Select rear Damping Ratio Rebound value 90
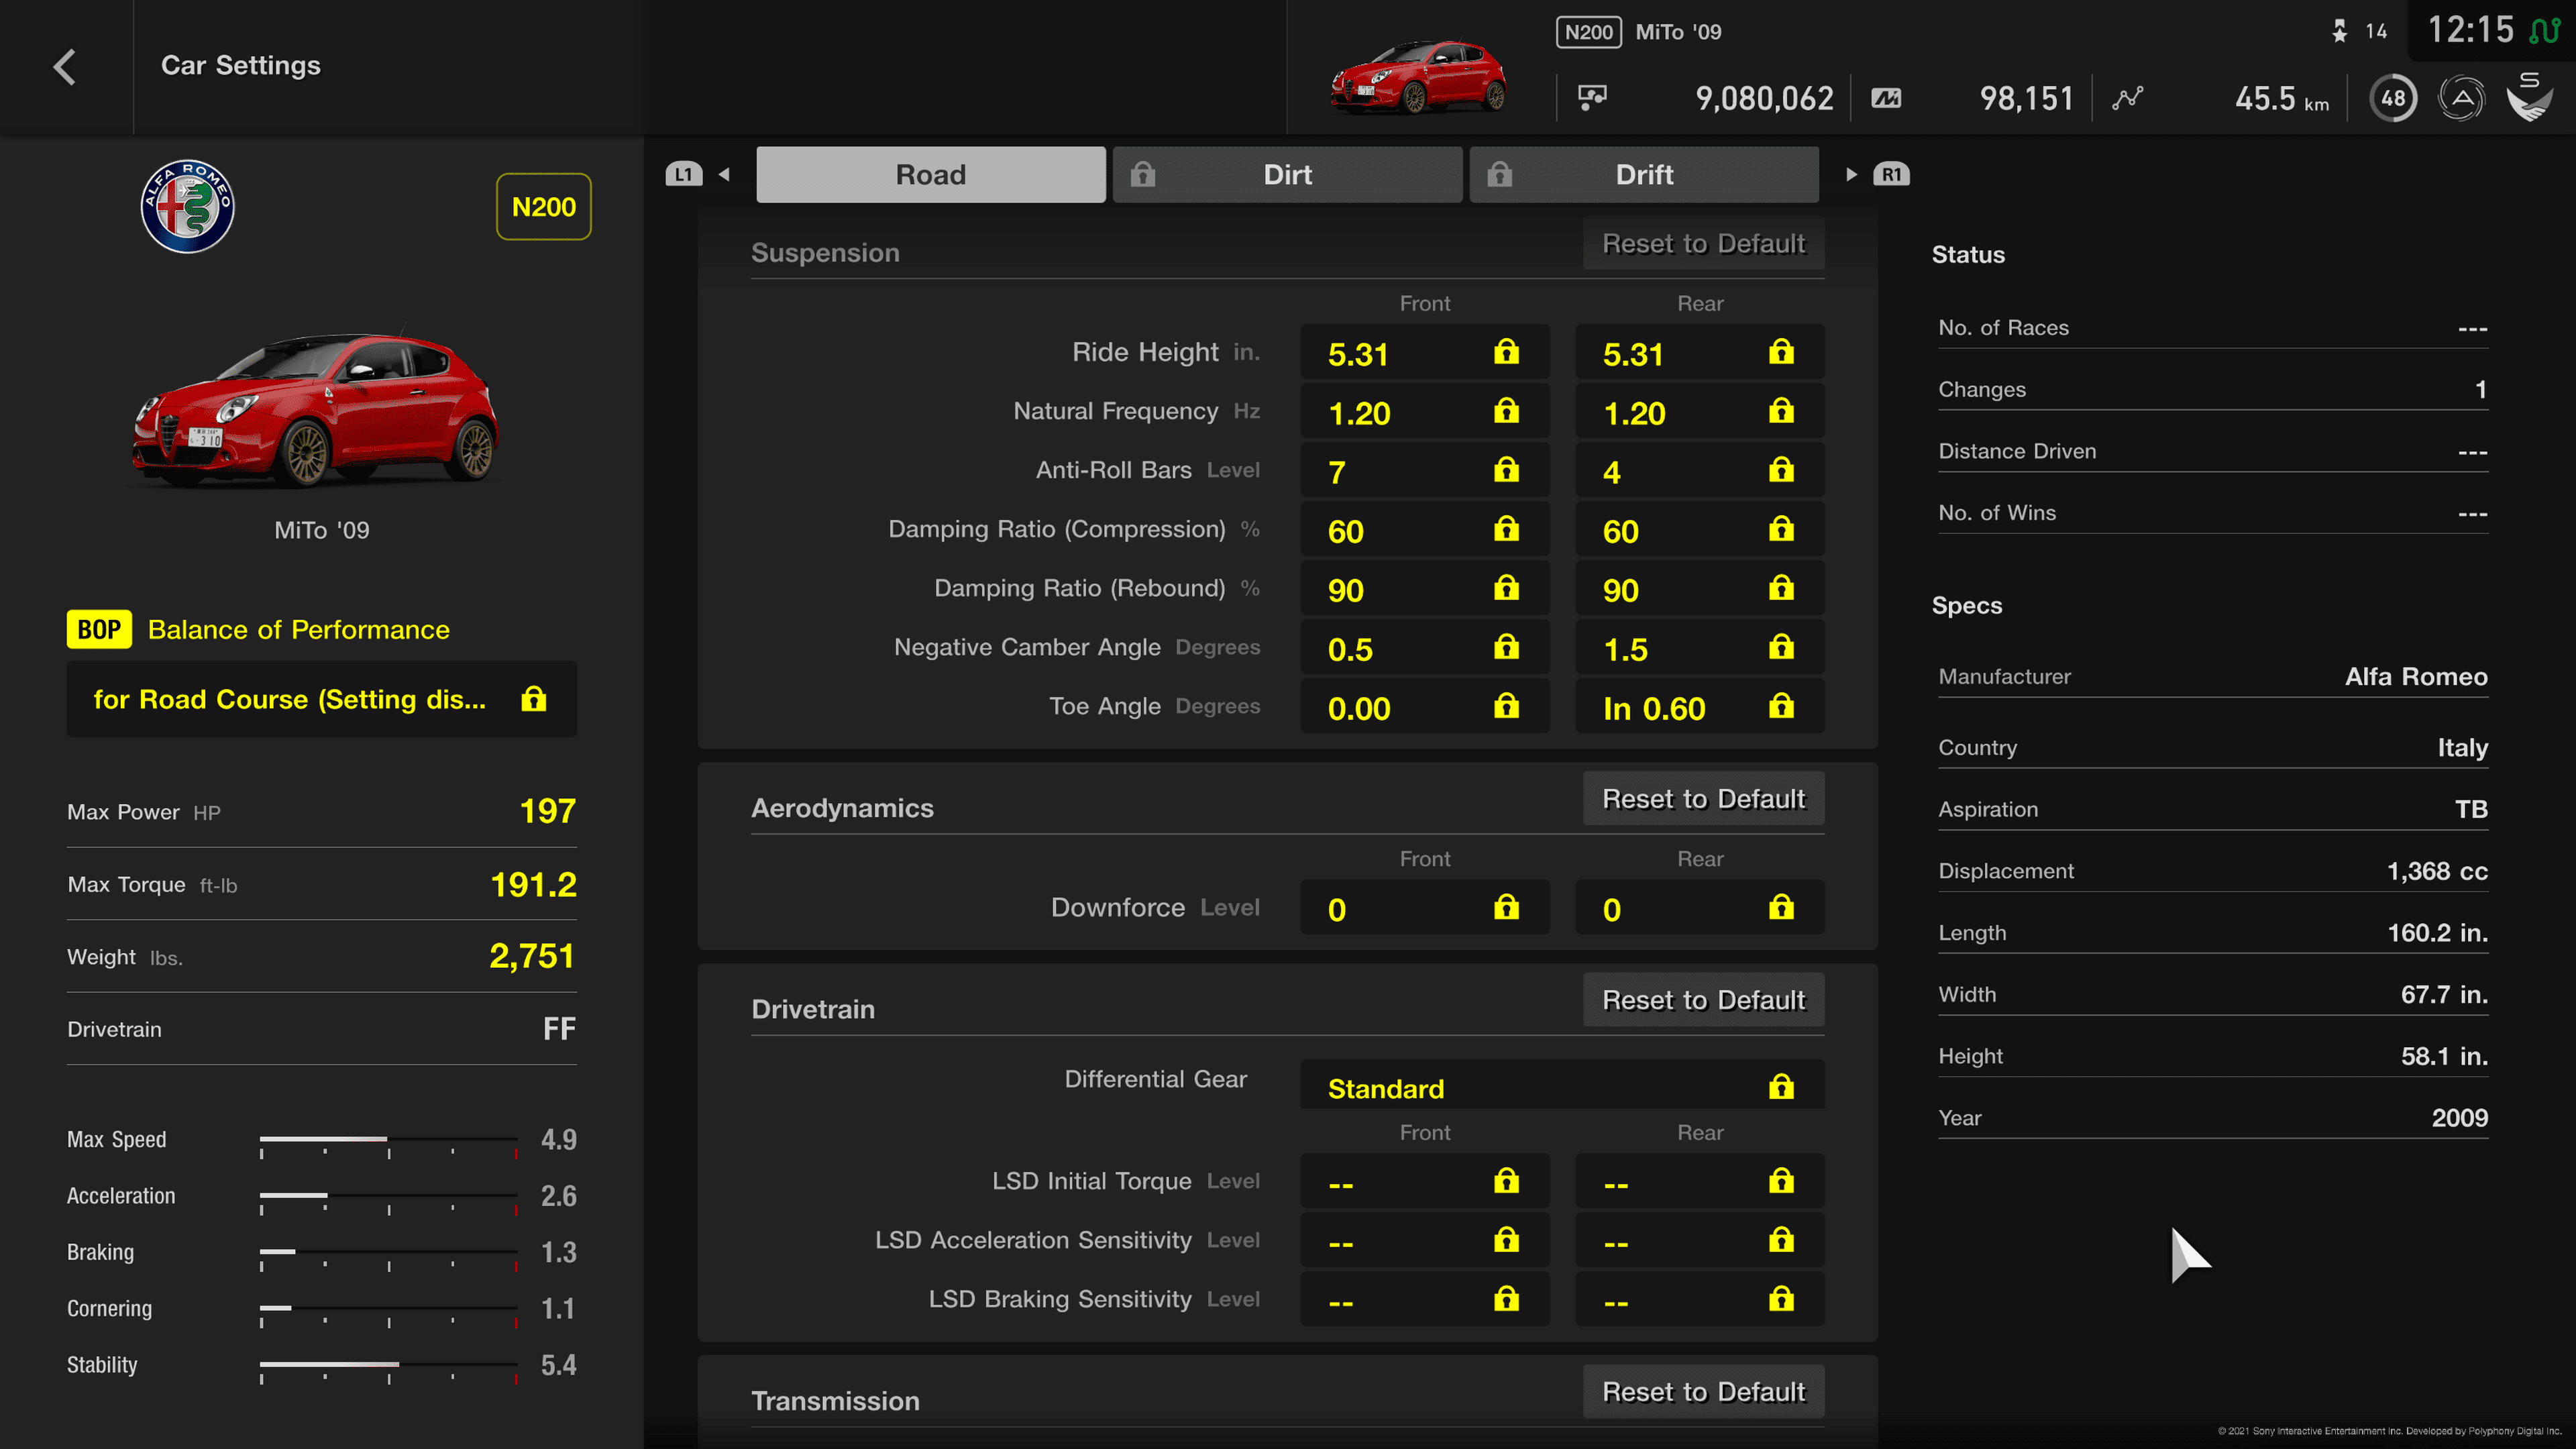 coord(1700,588)
